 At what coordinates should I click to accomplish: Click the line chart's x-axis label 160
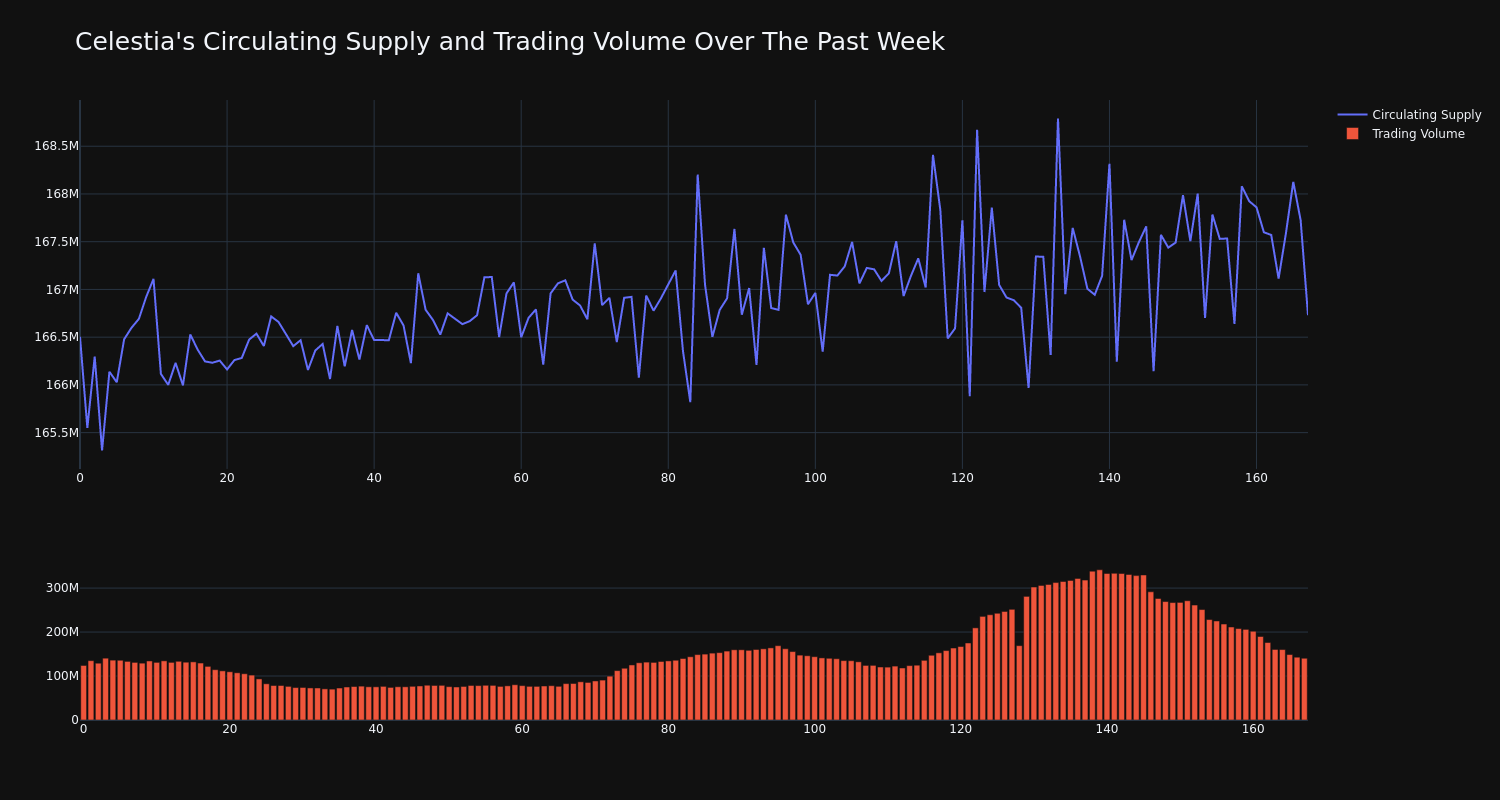click(x=1256, y=478)
